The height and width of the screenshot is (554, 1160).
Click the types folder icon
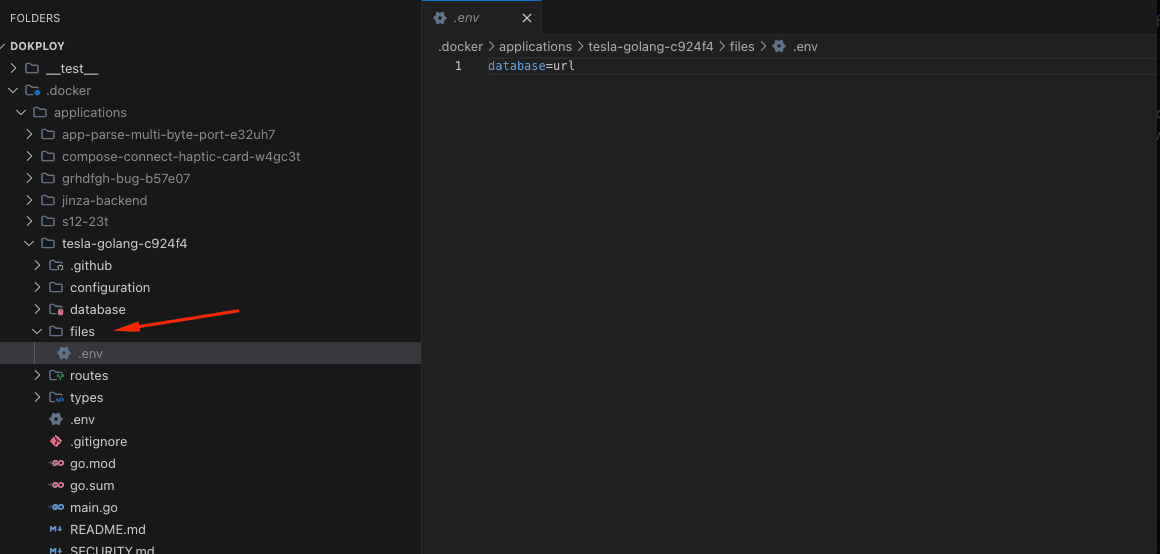pos(57,398)
